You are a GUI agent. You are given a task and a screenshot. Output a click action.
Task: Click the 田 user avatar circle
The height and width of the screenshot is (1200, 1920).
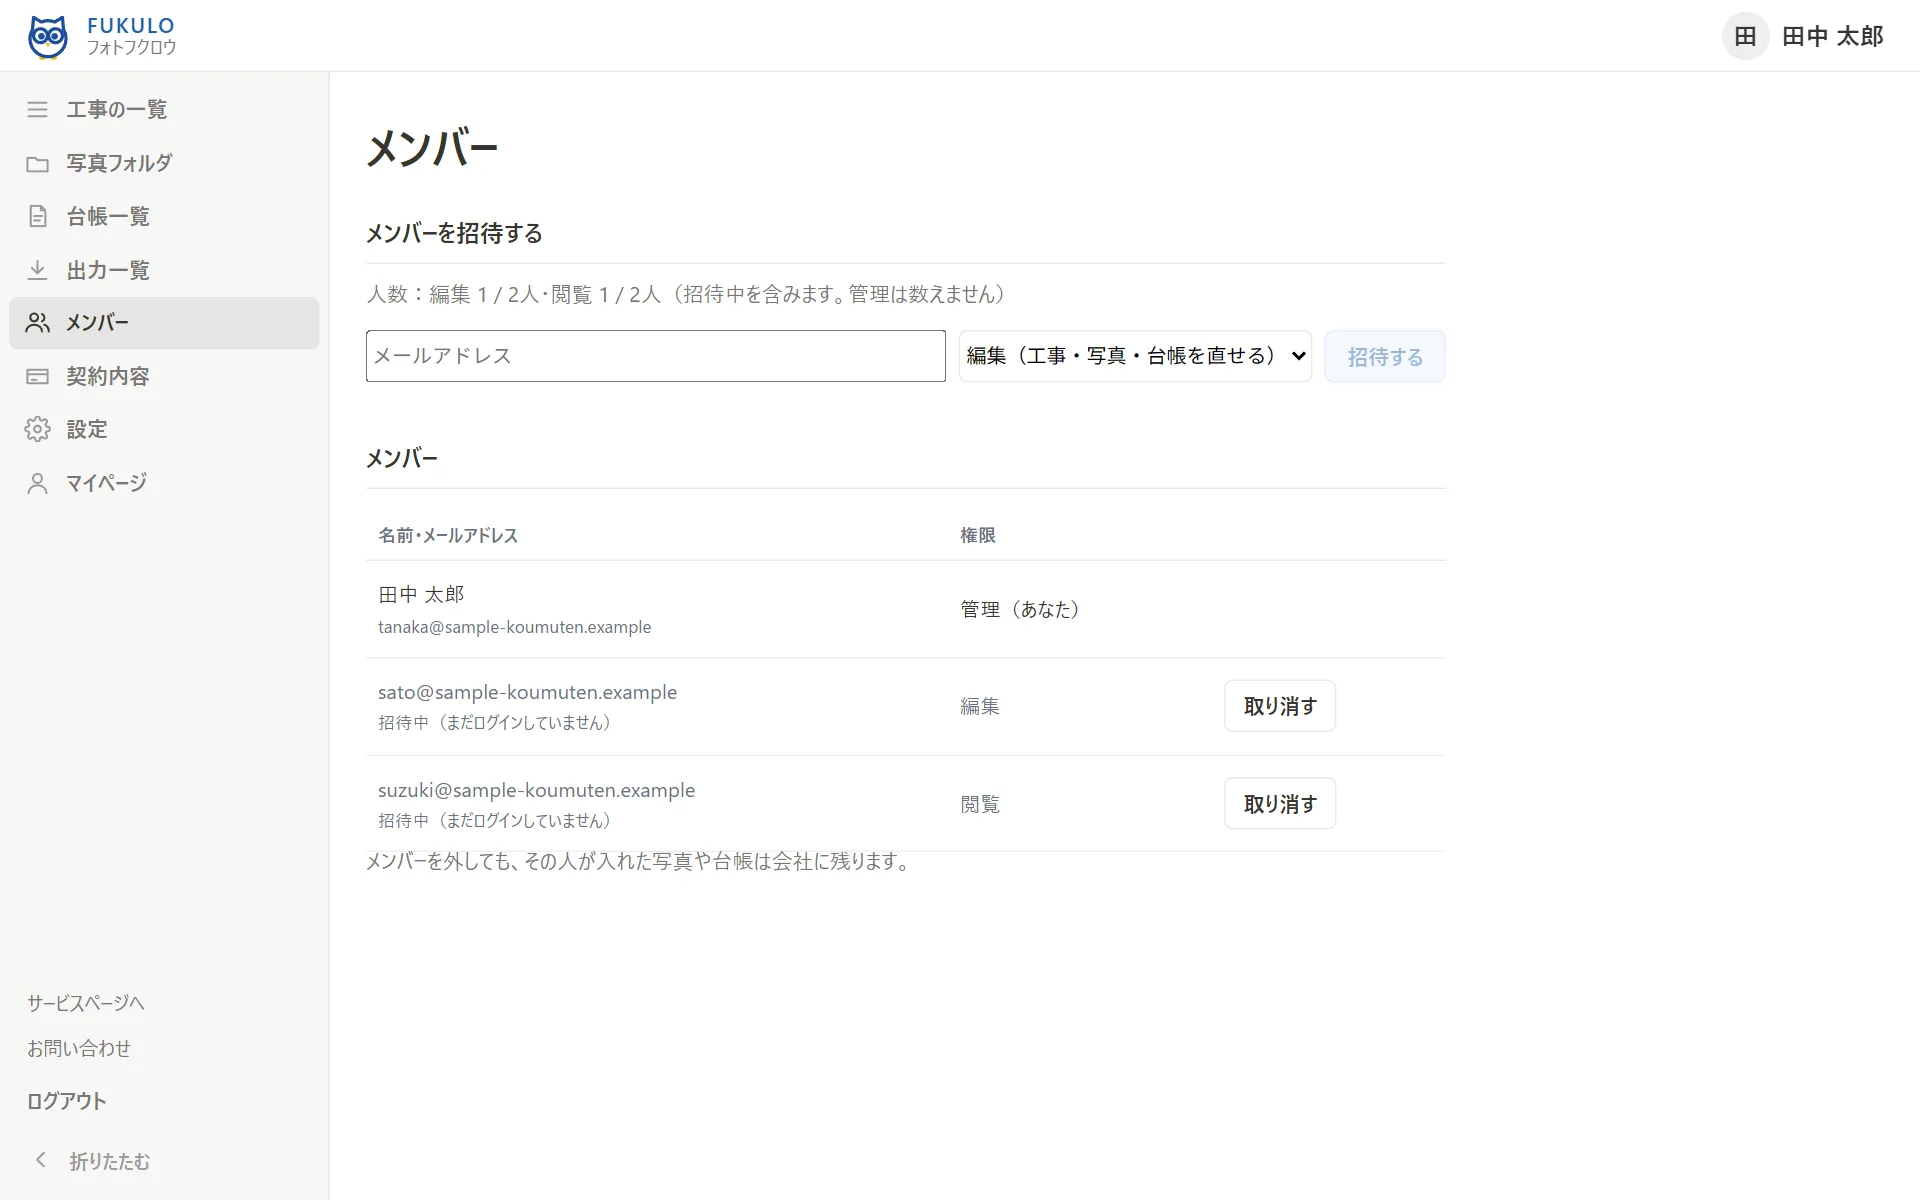1745,36
